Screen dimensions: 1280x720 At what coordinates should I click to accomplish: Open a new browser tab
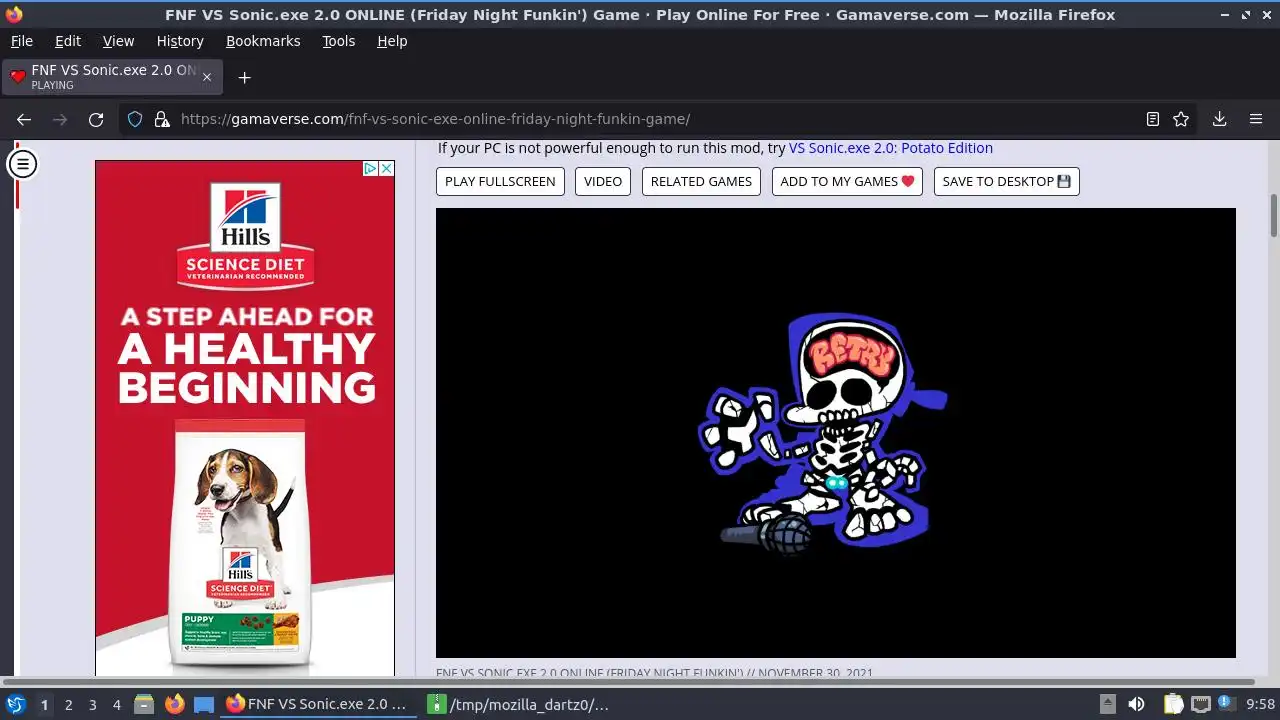[244, 77]
